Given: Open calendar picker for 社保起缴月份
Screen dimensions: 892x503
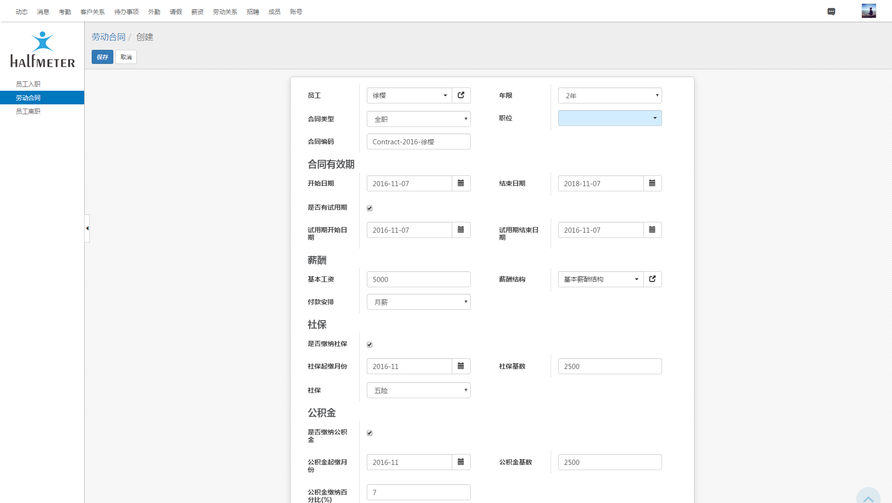Looking at the screenshot, I should coord(461,366).
